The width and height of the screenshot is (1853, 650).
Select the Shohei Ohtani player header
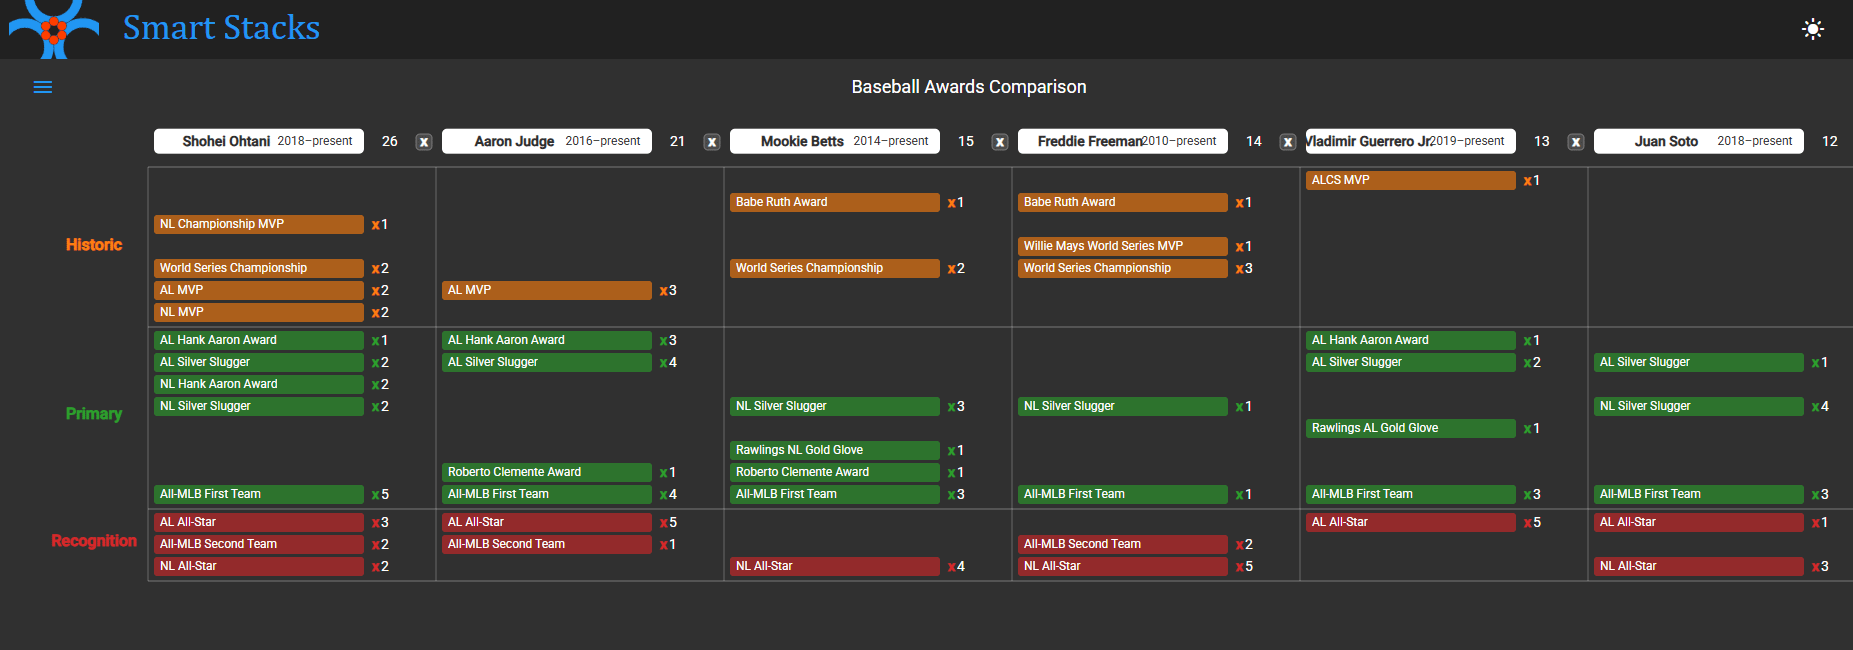(x=259, y=141)
